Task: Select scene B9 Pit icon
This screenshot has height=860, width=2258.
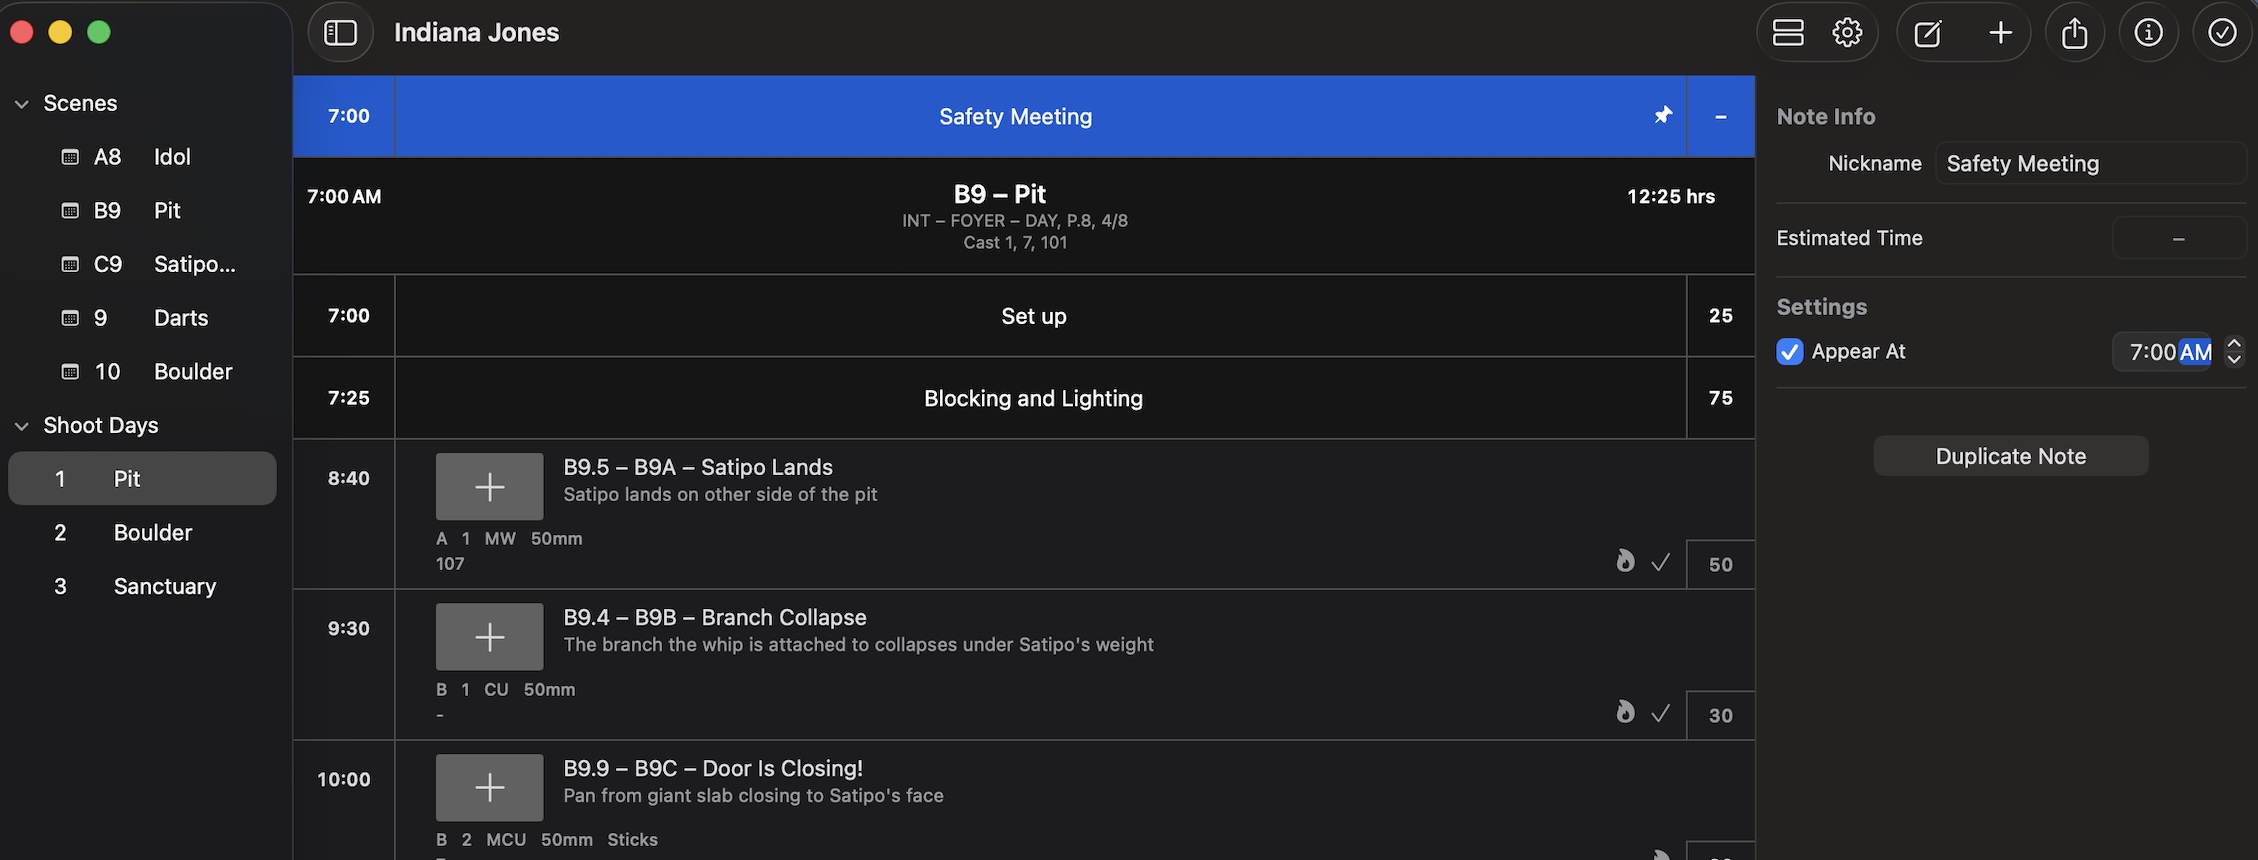Action: point(70,211)
